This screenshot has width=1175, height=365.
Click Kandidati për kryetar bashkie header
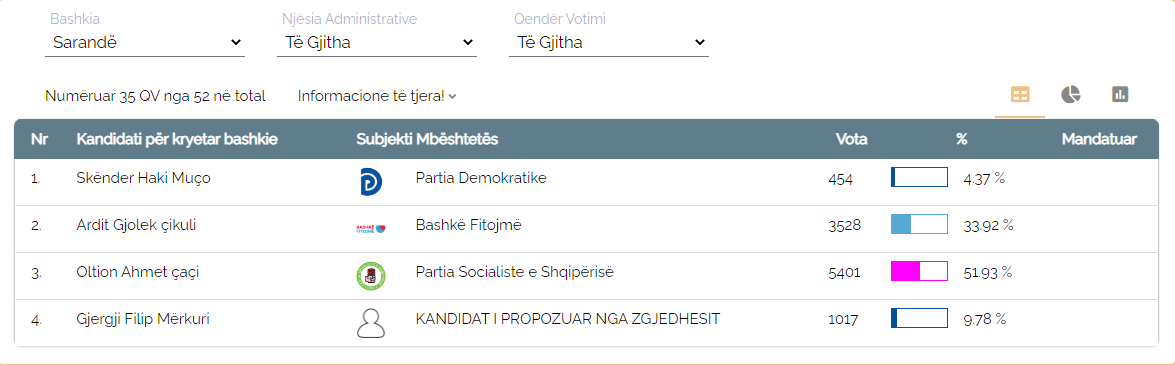tap(178, 139)
